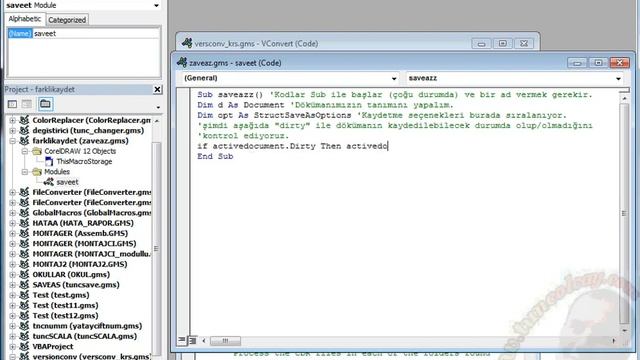Minimize the saveet (Code) window
Viewport: 640px width, 360px height.
click(577, 63)
